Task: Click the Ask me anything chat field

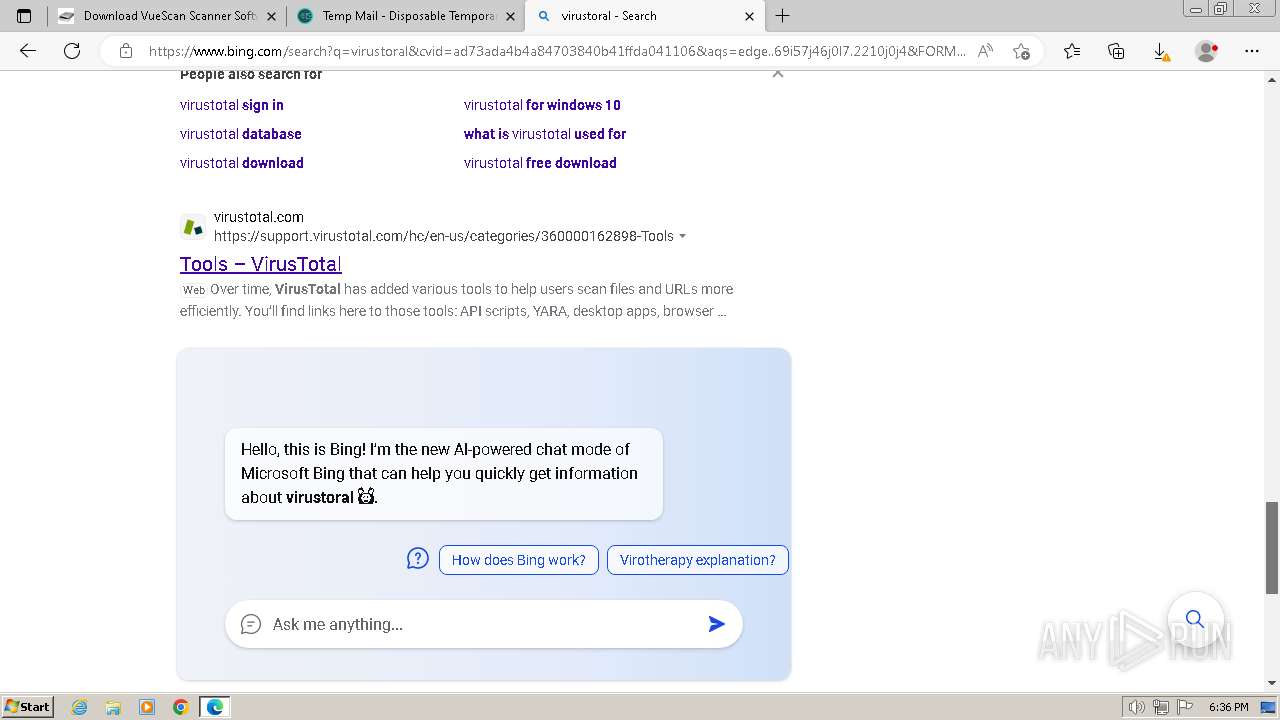Action: pos(484,624)
